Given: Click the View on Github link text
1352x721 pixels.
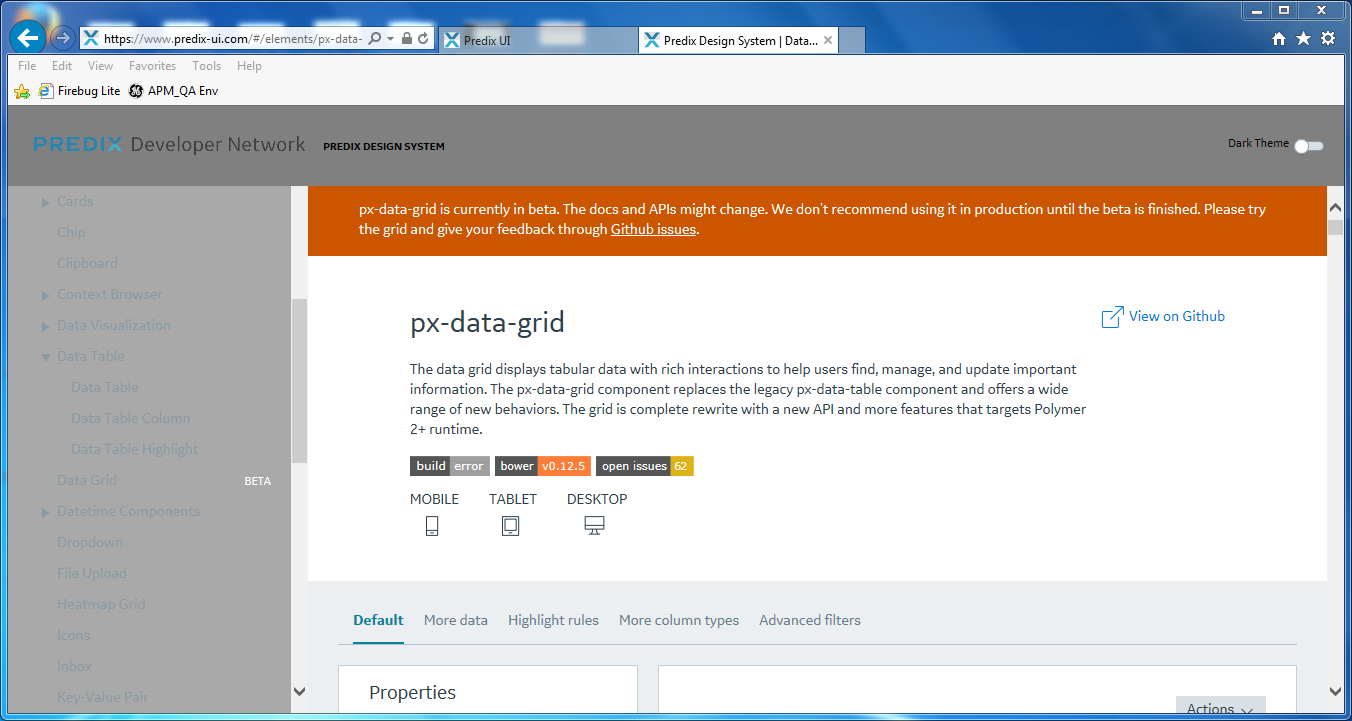Looking at the screenshot, I should [x=1177, y=316].
